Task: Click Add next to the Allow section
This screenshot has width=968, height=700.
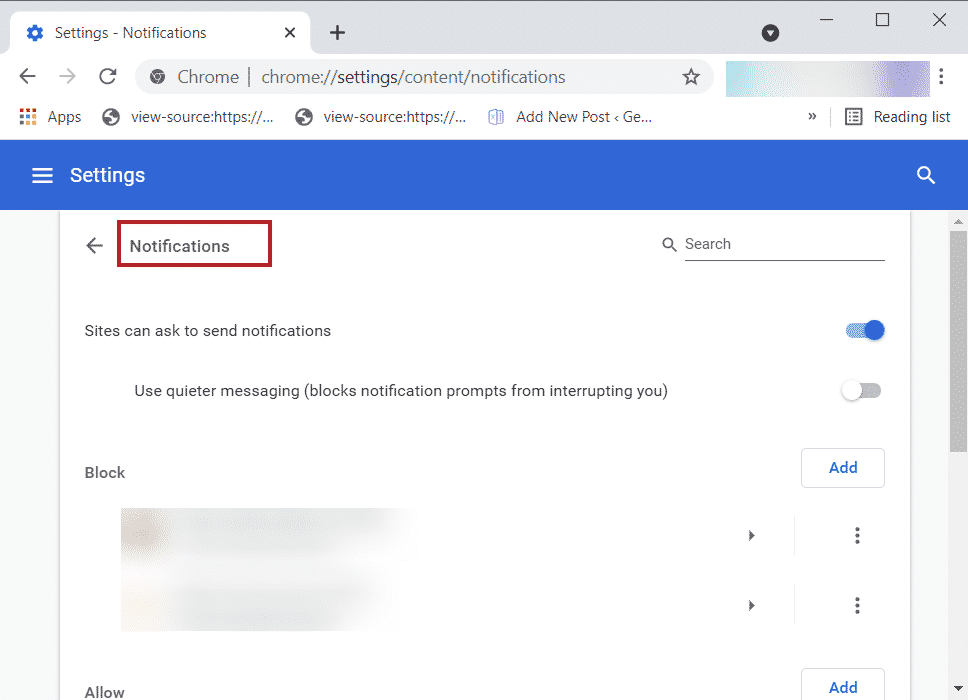Action: (x=842, y=687)
